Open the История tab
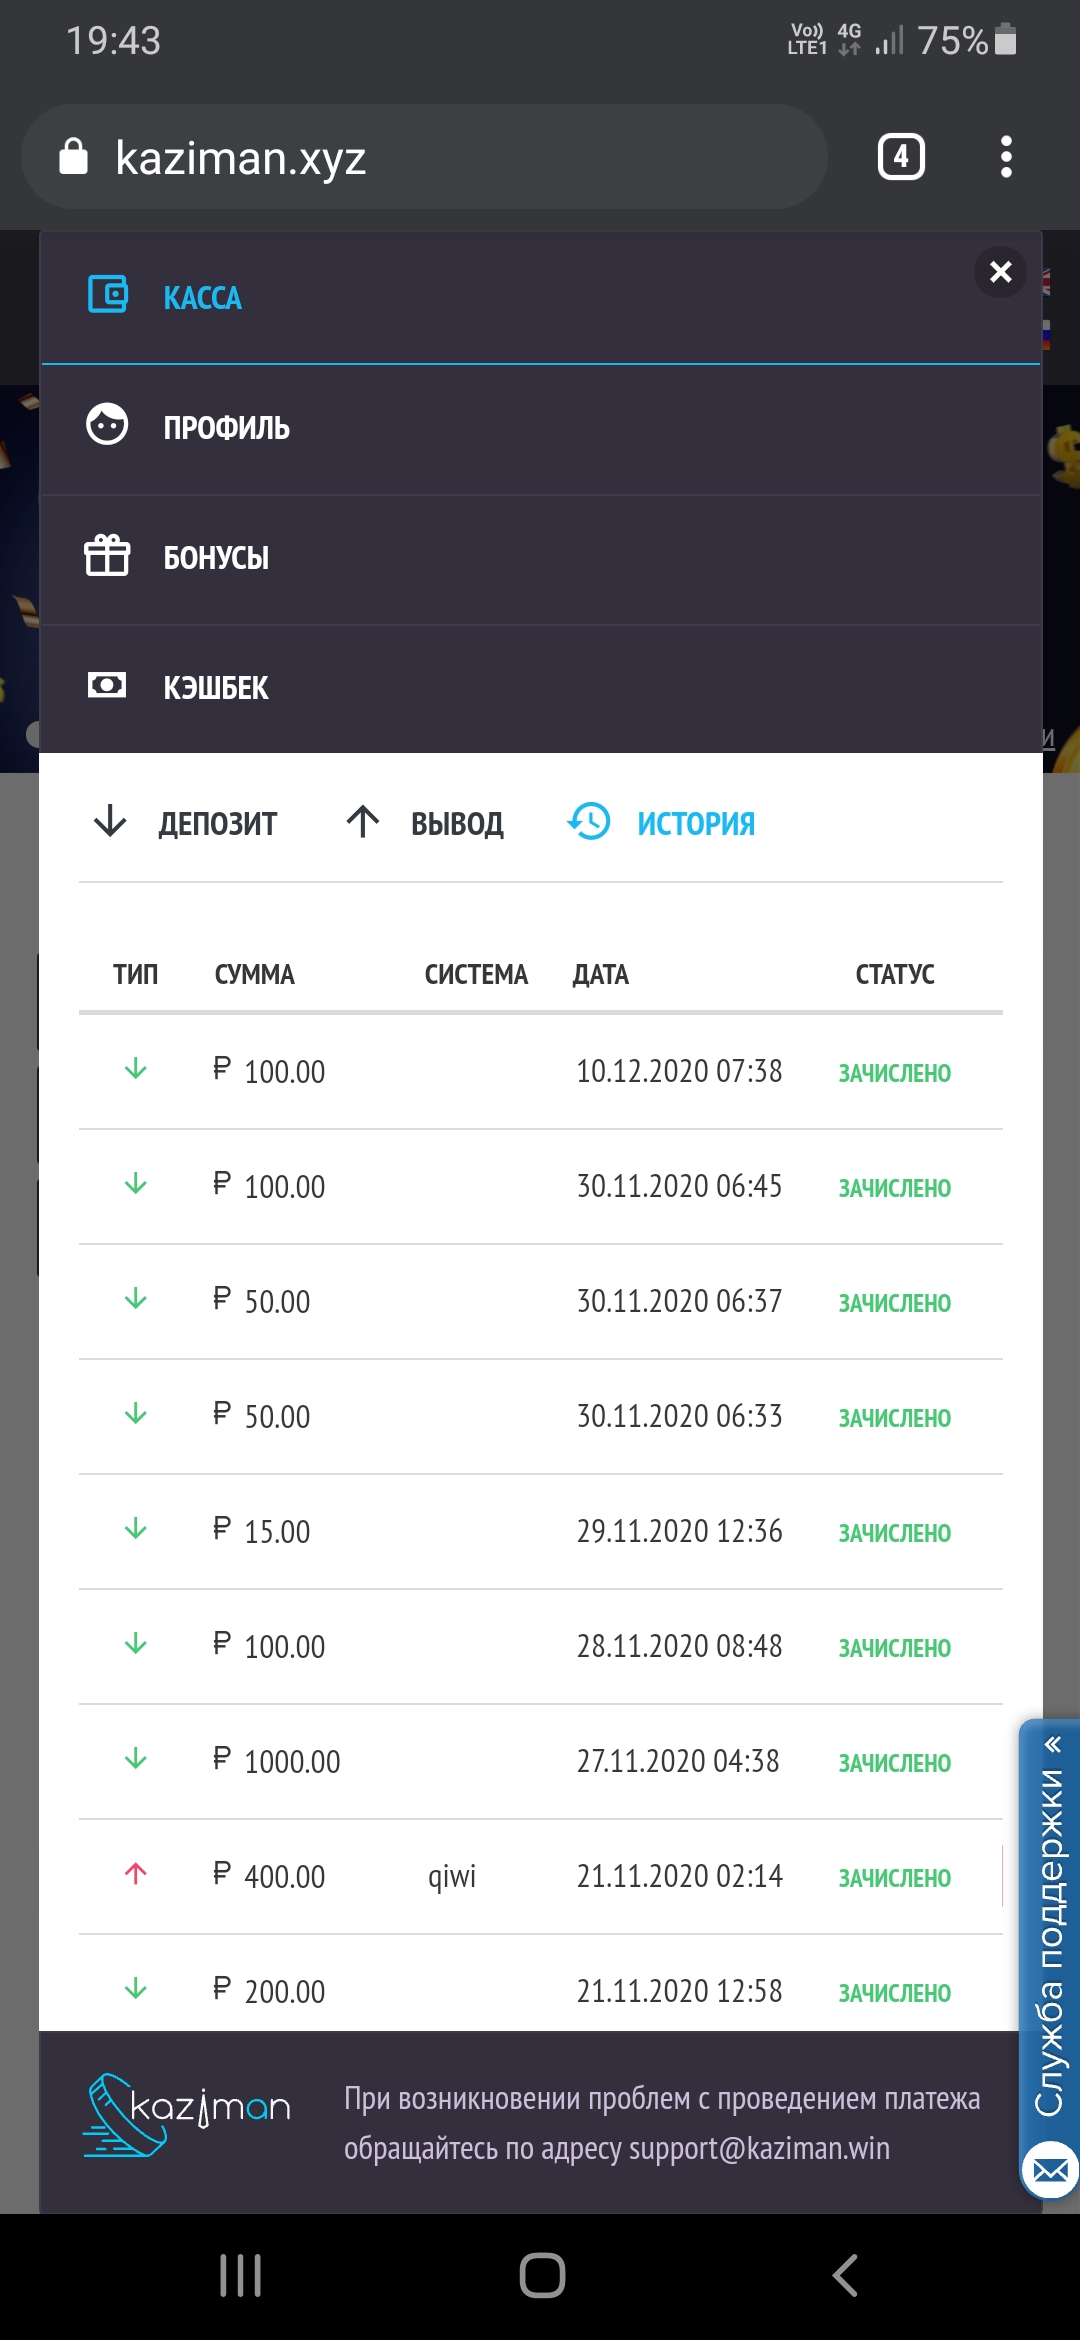The height and width of the screenshot is (2340, 1080). [696, 824]
